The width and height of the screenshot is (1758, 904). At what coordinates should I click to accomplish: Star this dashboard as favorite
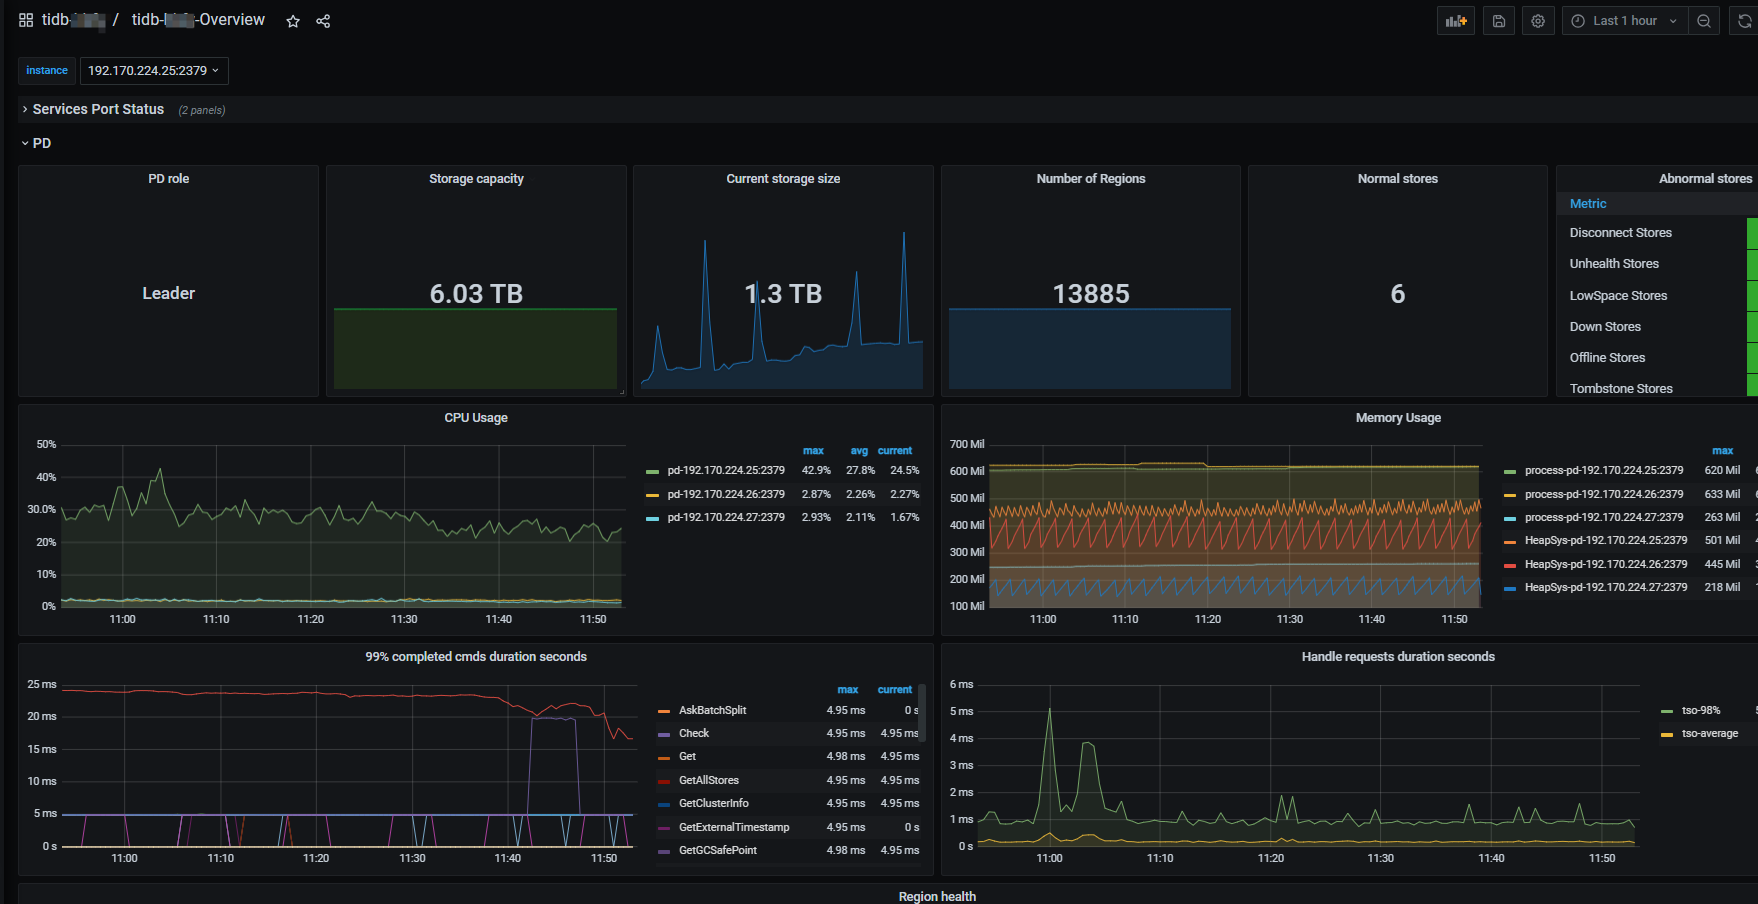point(293,21)
